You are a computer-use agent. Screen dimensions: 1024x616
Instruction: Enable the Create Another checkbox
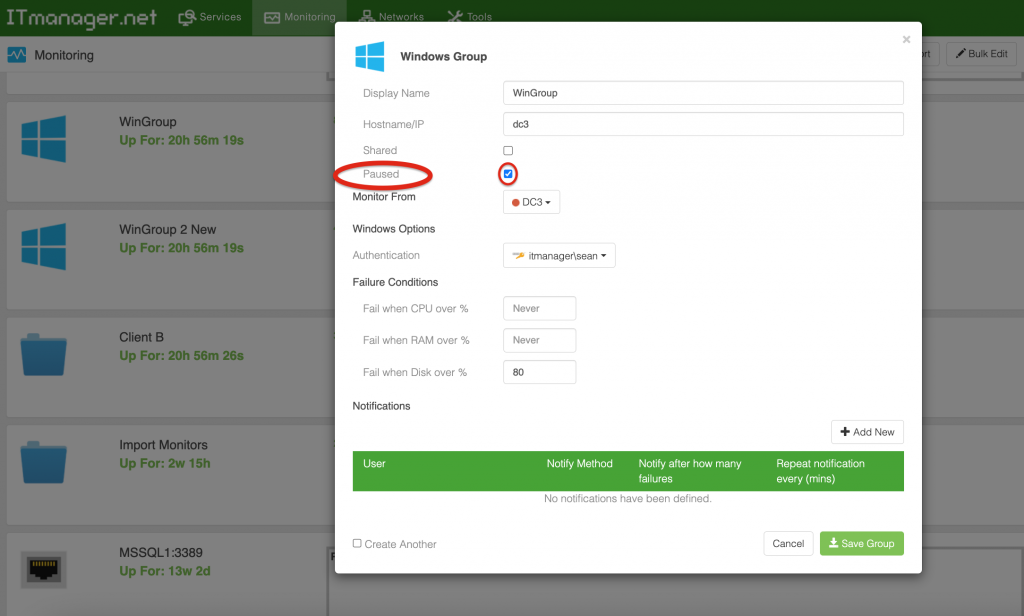(x=357, y=543)
